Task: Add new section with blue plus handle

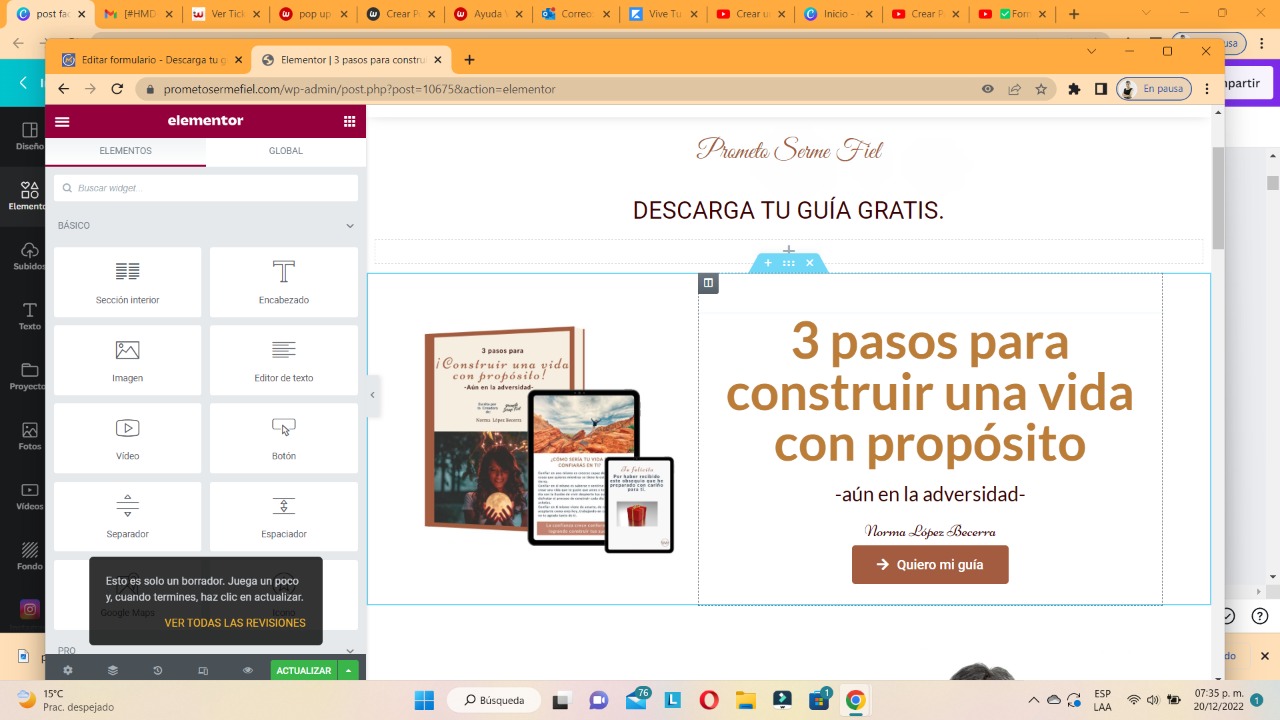Action: (x=768, y=263)
